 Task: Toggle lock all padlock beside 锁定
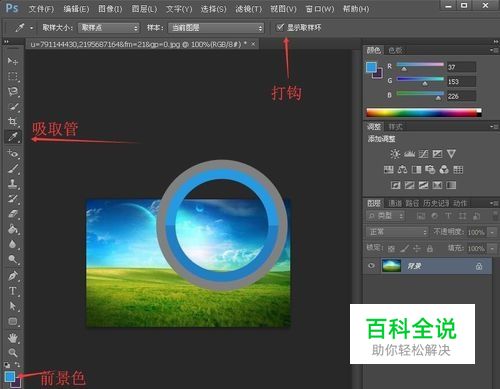(x=430, y=249)
